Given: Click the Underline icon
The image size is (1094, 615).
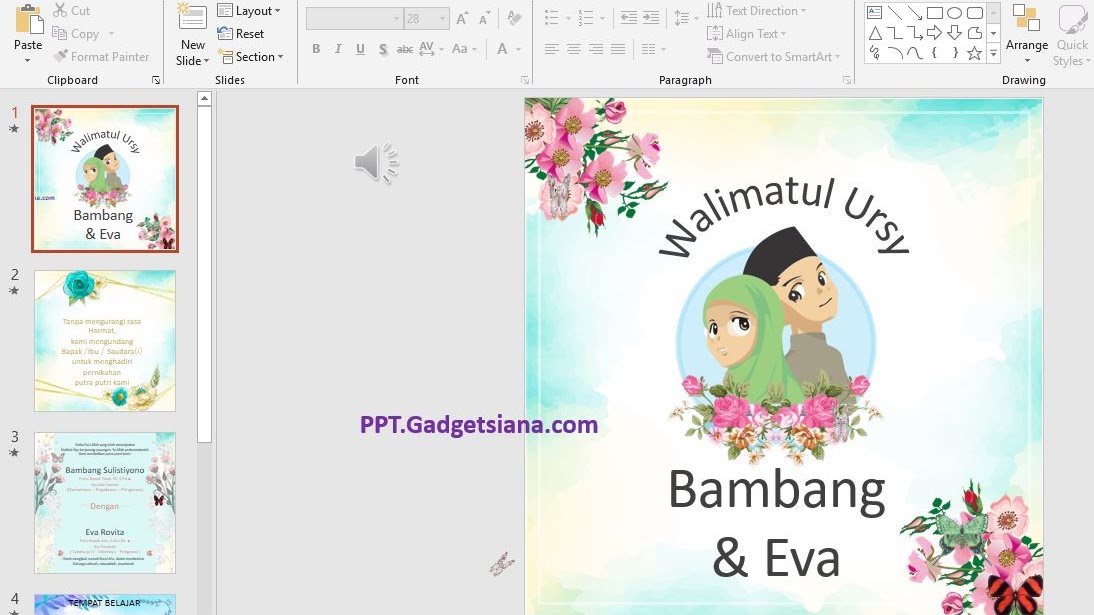Looking at the screenshot, I should (359, 48).
